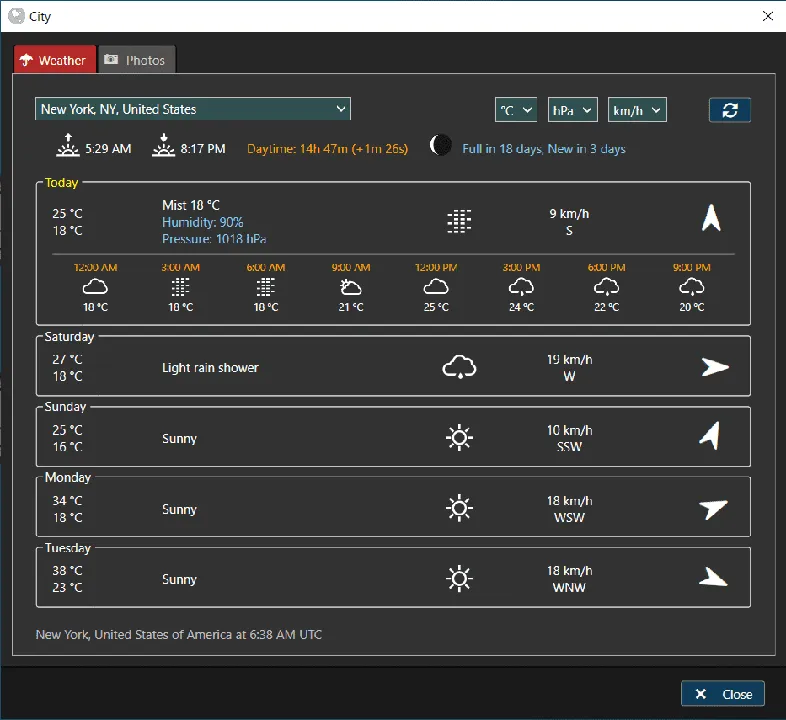Click Saturday's west wind arrow
The height and width of the screenshot is (720, 786).
[x=715, y=367]
